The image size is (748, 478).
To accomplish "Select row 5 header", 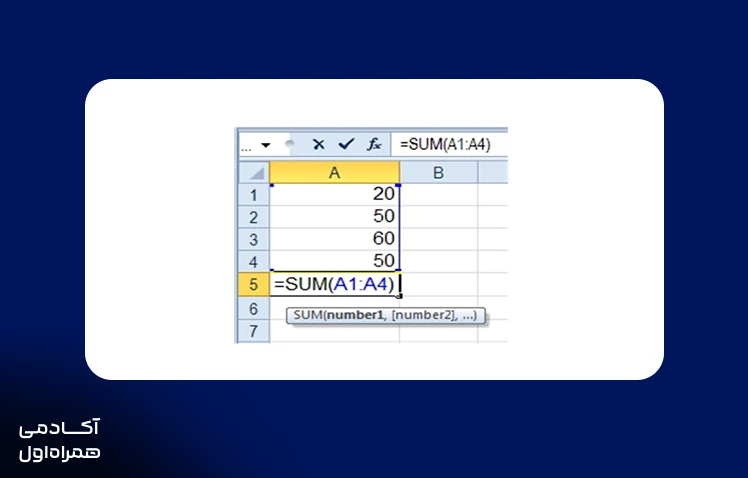I will 254,284.
